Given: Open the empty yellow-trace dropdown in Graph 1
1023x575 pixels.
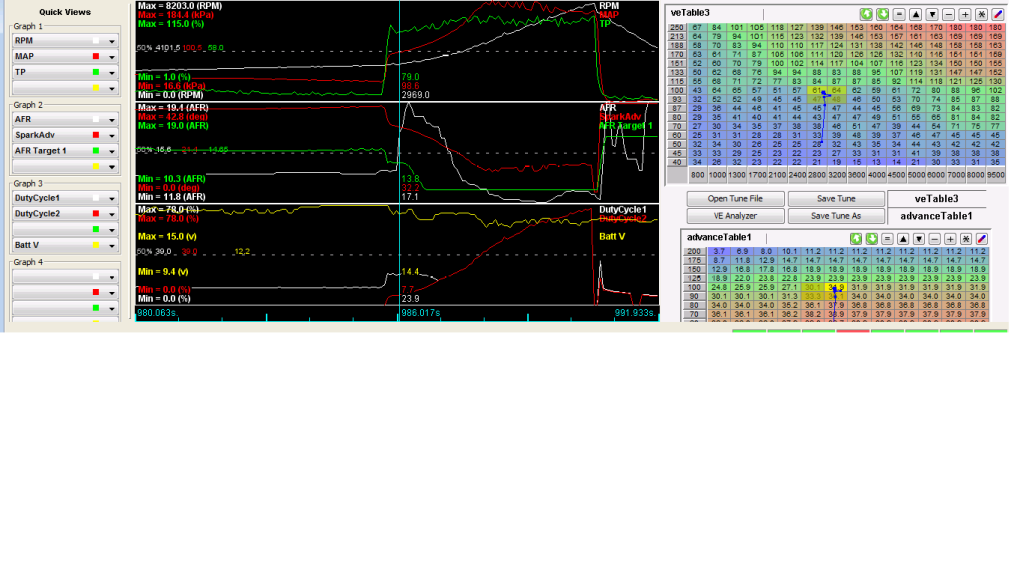Looking at the screenshot, I should 112,88.
